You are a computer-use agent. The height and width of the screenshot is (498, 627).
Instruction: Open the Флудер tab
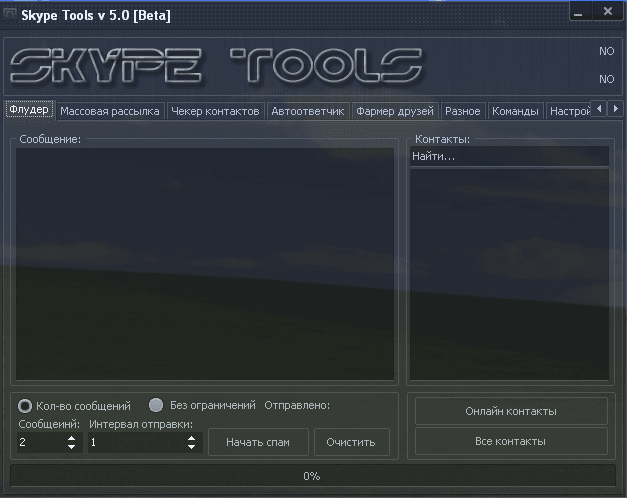[x=29, y=109]
